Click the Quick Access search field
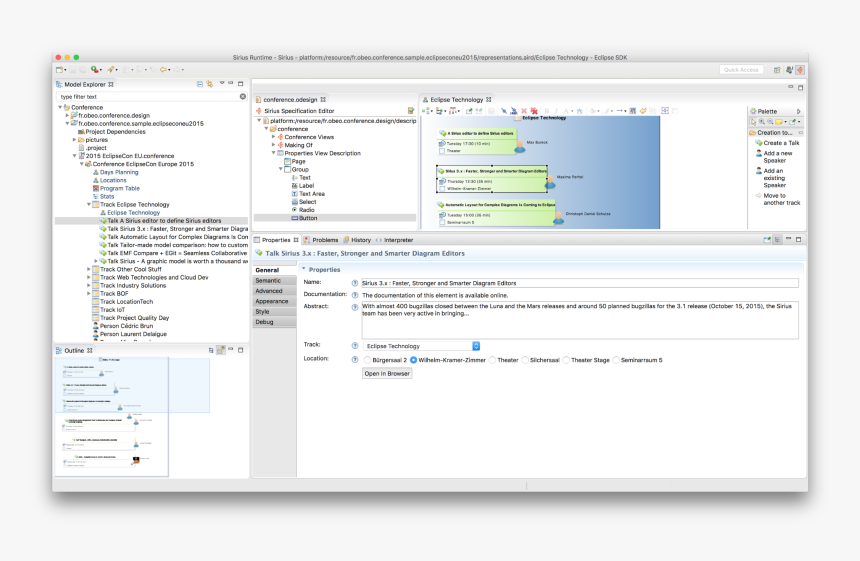Viewport: 860px width, 561px height. [x=741, y=70]
